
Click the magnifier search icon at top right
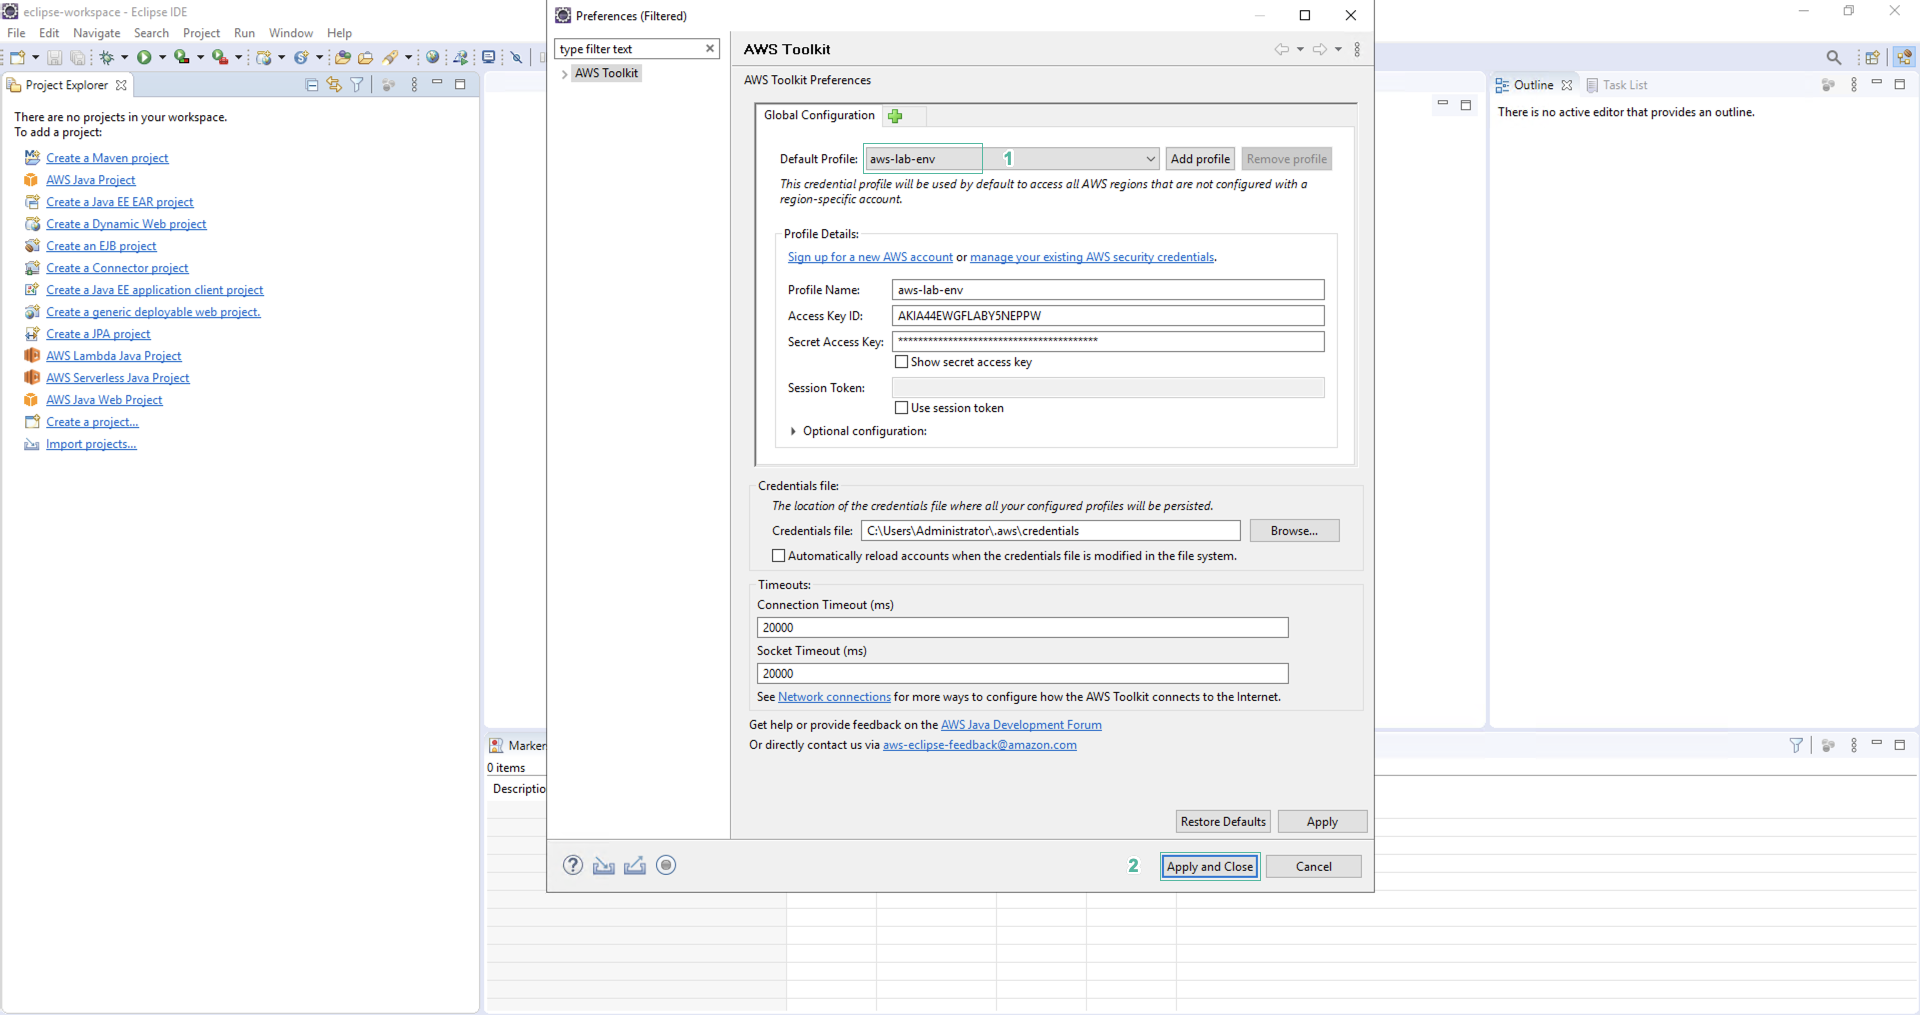pos(1834,57)
